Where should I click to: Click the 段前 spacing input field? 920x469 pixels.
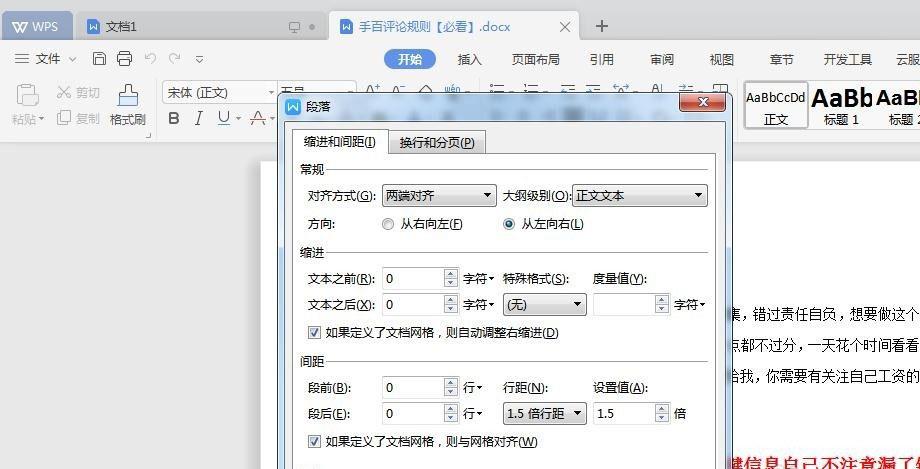coord(413,388)
